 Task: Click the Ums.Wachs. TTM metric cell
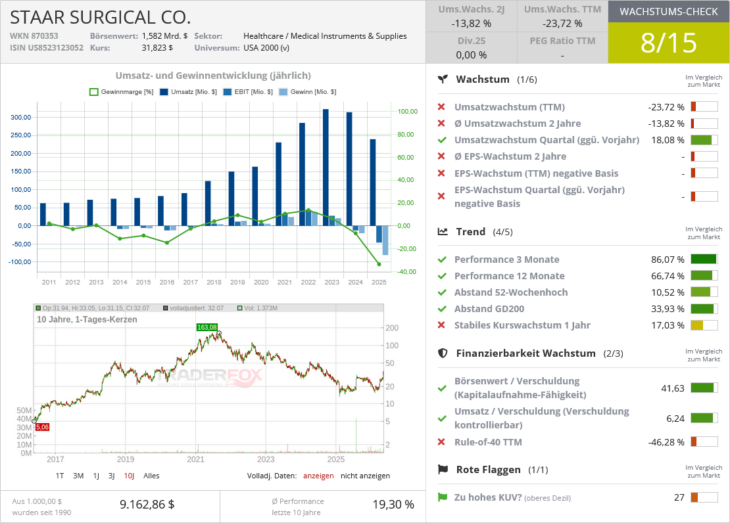click(x=562, y=16)
